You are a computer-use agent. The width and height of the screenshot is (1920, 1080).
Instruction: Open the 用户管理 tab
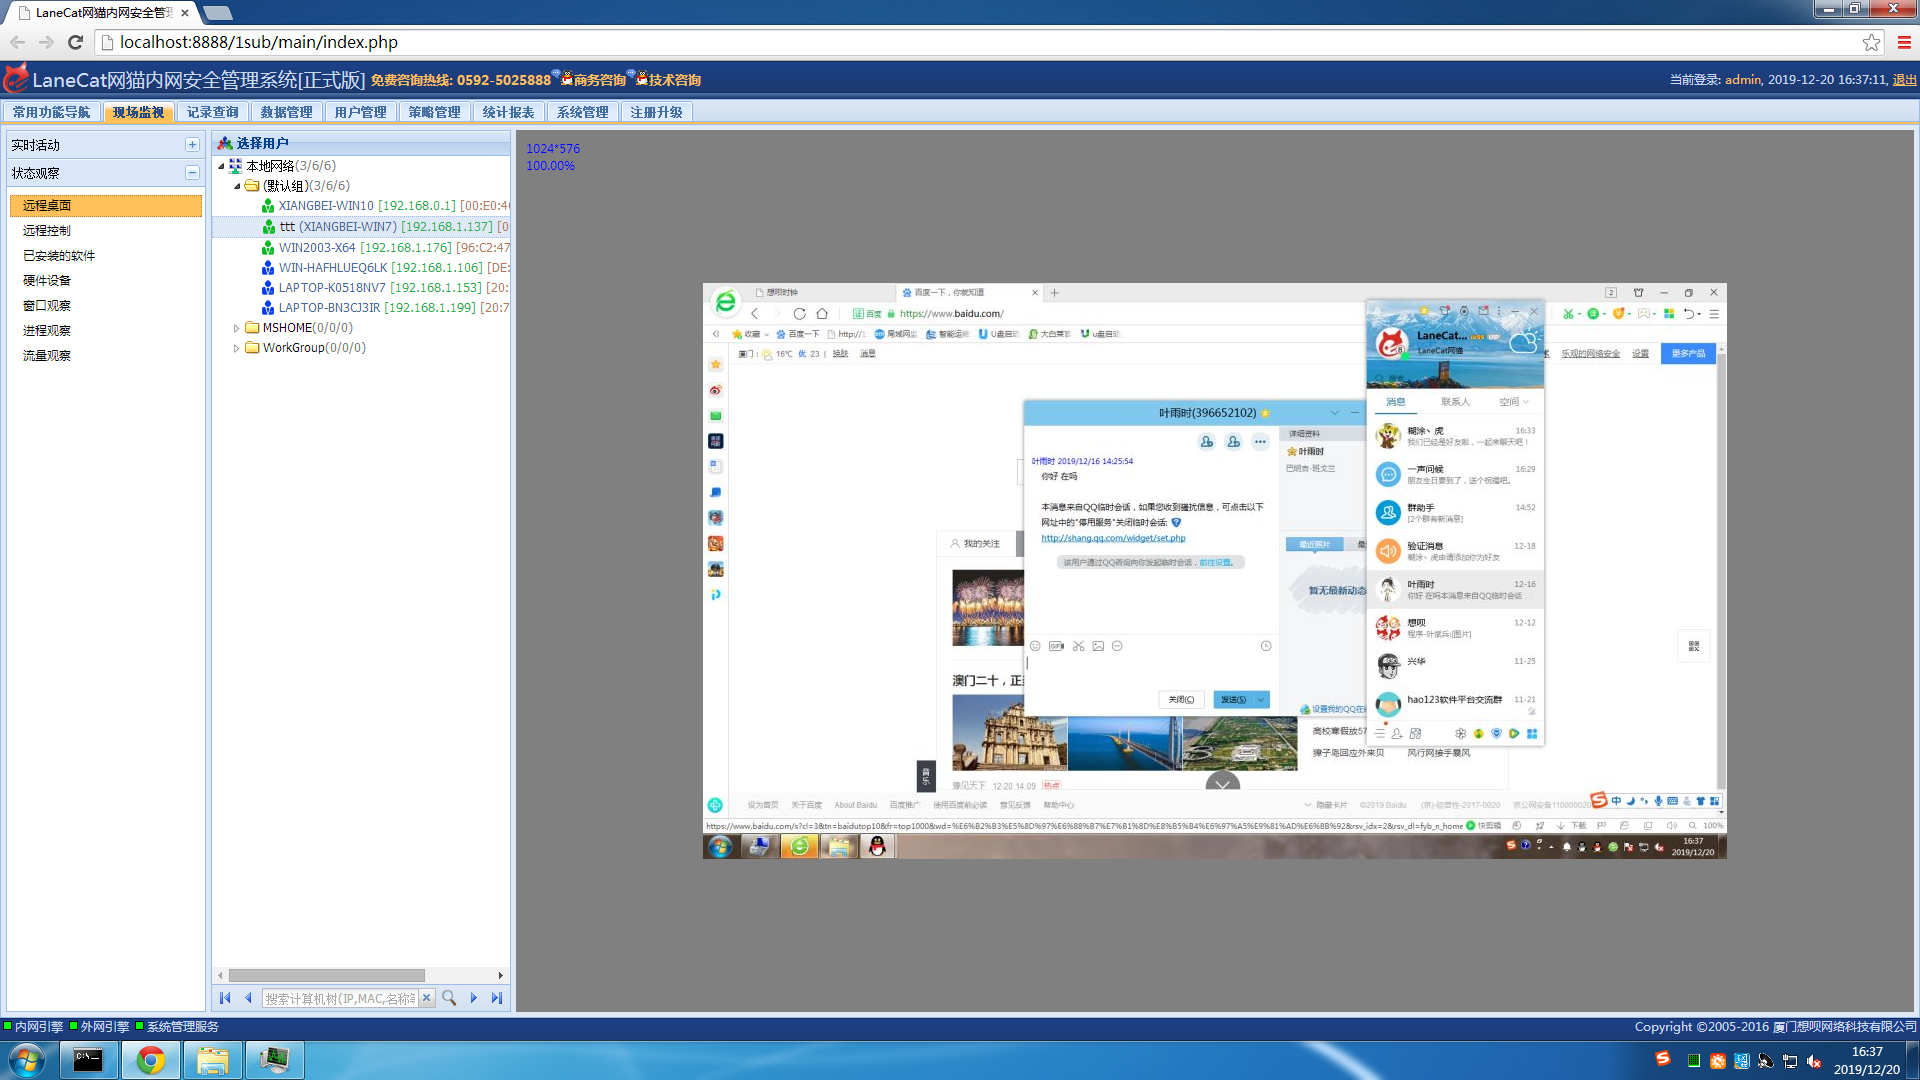tap(360, 112)
